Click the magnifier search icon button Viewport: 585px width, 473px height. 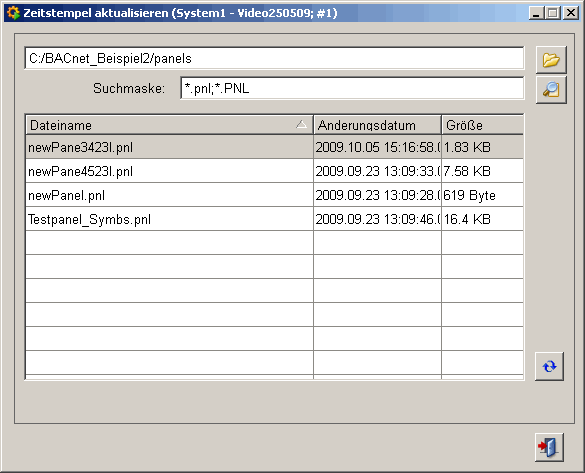tap(551, 90)
